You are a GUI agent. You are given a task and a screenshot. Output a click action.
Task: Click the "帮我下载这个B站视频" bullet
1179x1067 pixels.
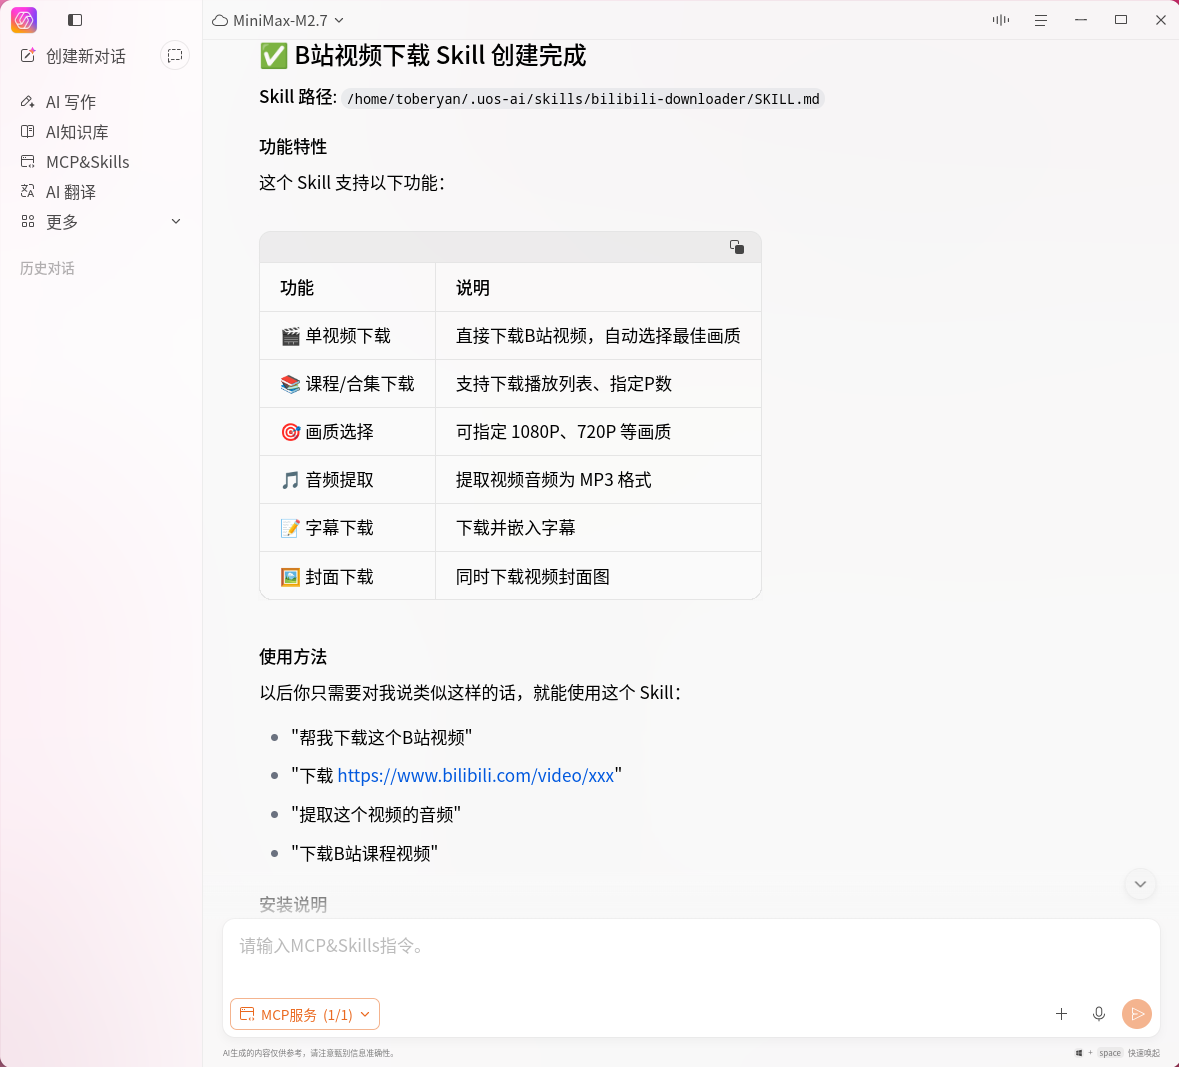pos(381,738)
